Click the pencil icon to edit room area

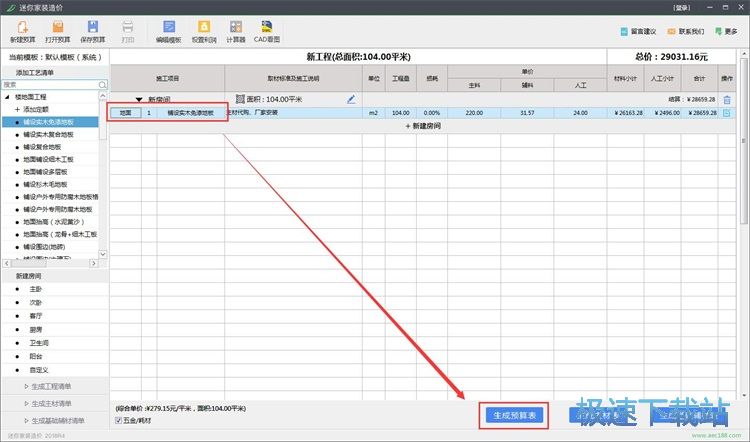tap(351, 99)
